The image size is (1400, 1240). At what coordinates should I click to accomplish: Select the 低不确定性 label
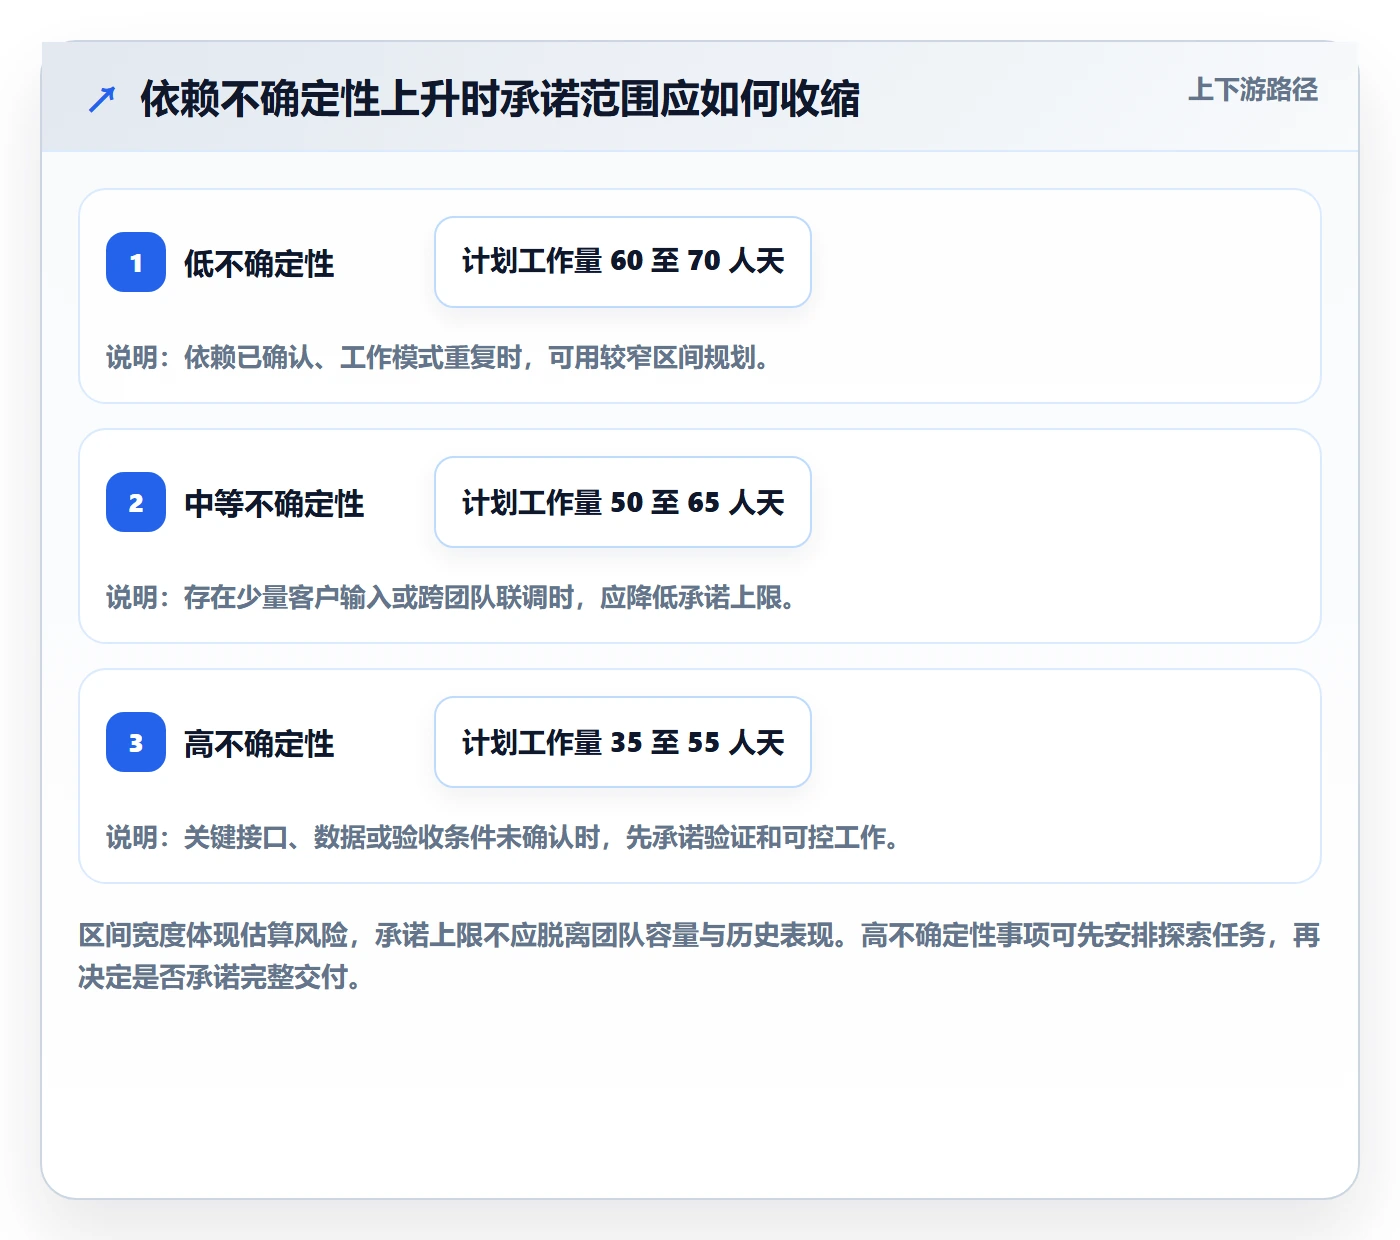pyautogui.click(x=259, y=264)
